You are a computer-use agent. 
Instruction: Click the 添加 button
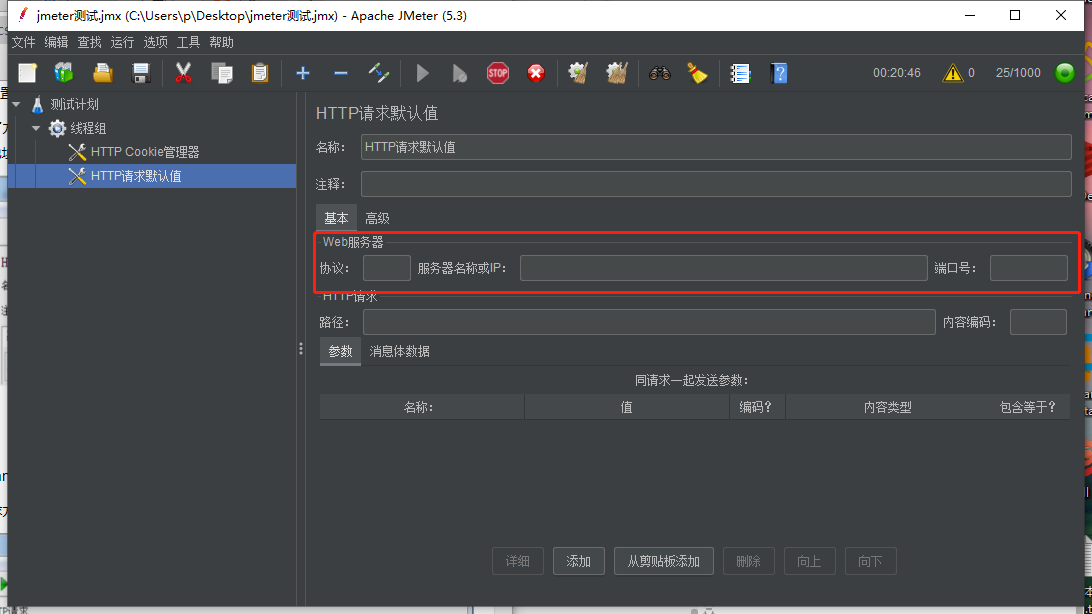(579, 561)
